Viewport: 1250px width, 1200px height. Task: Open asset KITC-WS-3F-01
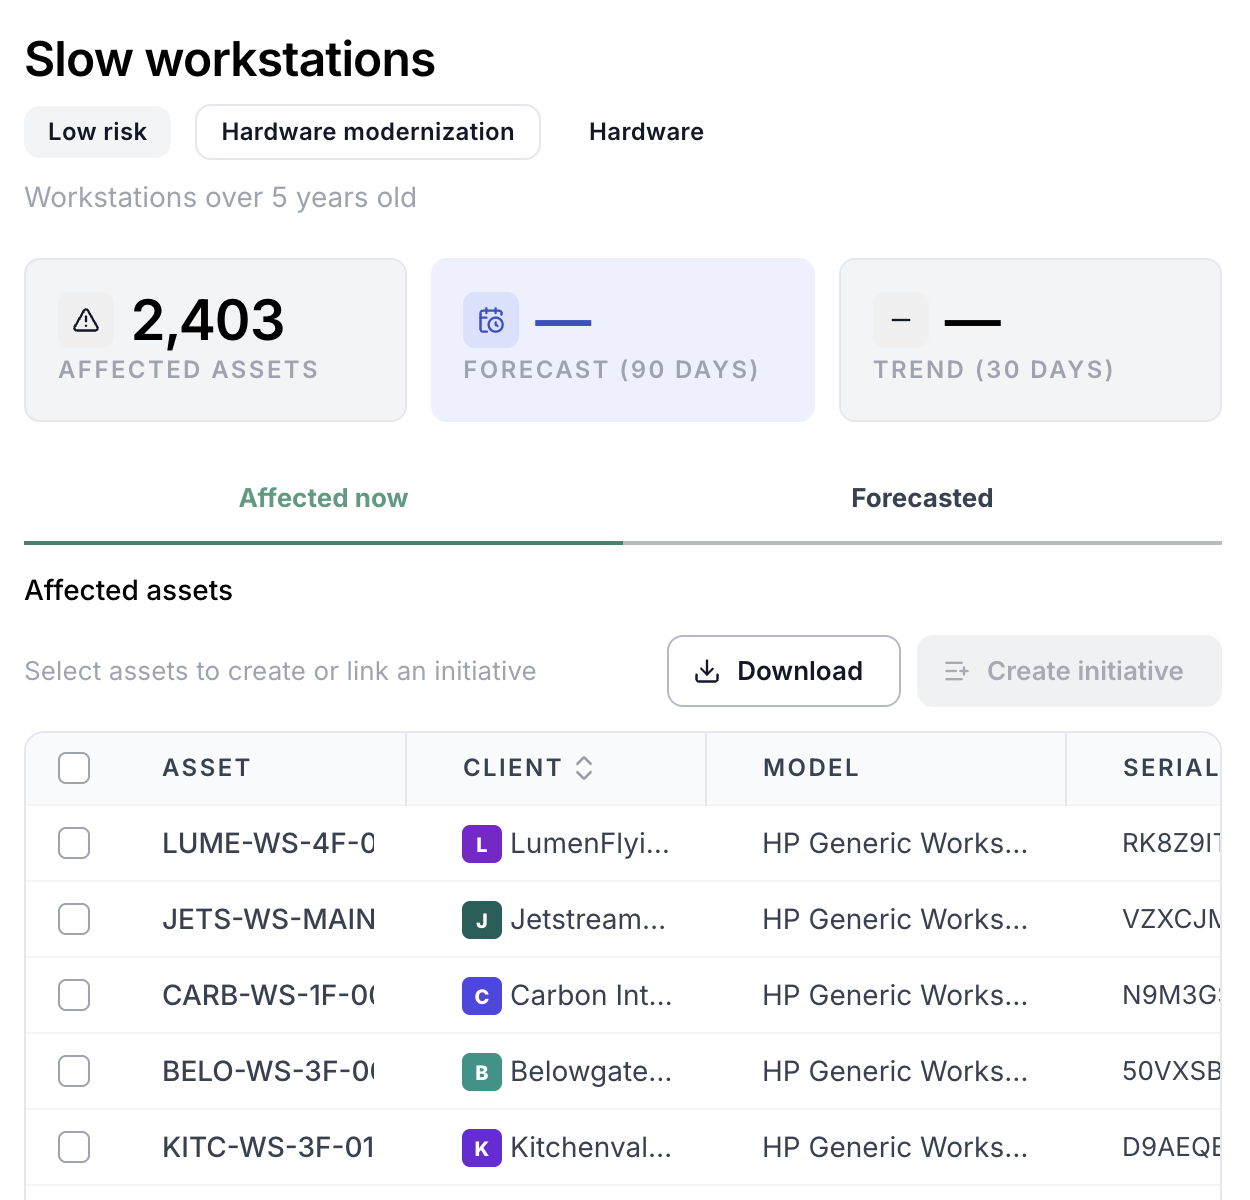point(268,1147)
